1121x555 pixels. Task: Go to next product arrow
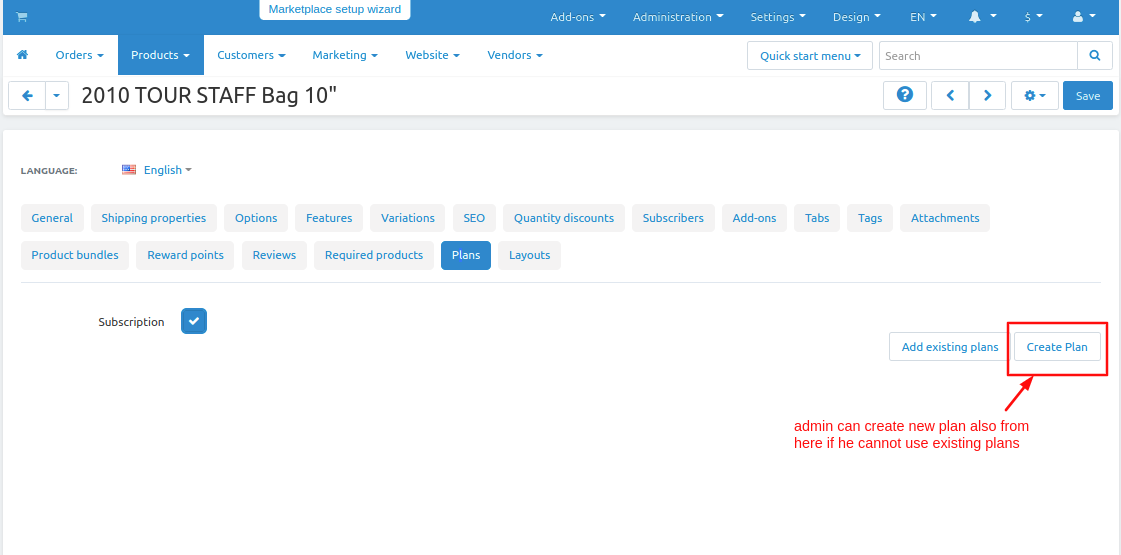(987, 95)
